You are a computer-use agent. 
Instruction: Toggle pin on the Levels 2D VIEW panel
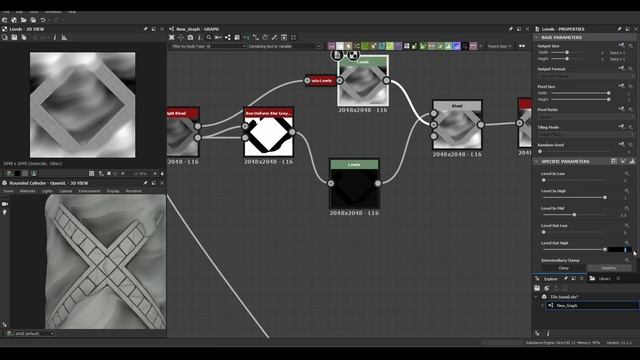click(145, 29)
